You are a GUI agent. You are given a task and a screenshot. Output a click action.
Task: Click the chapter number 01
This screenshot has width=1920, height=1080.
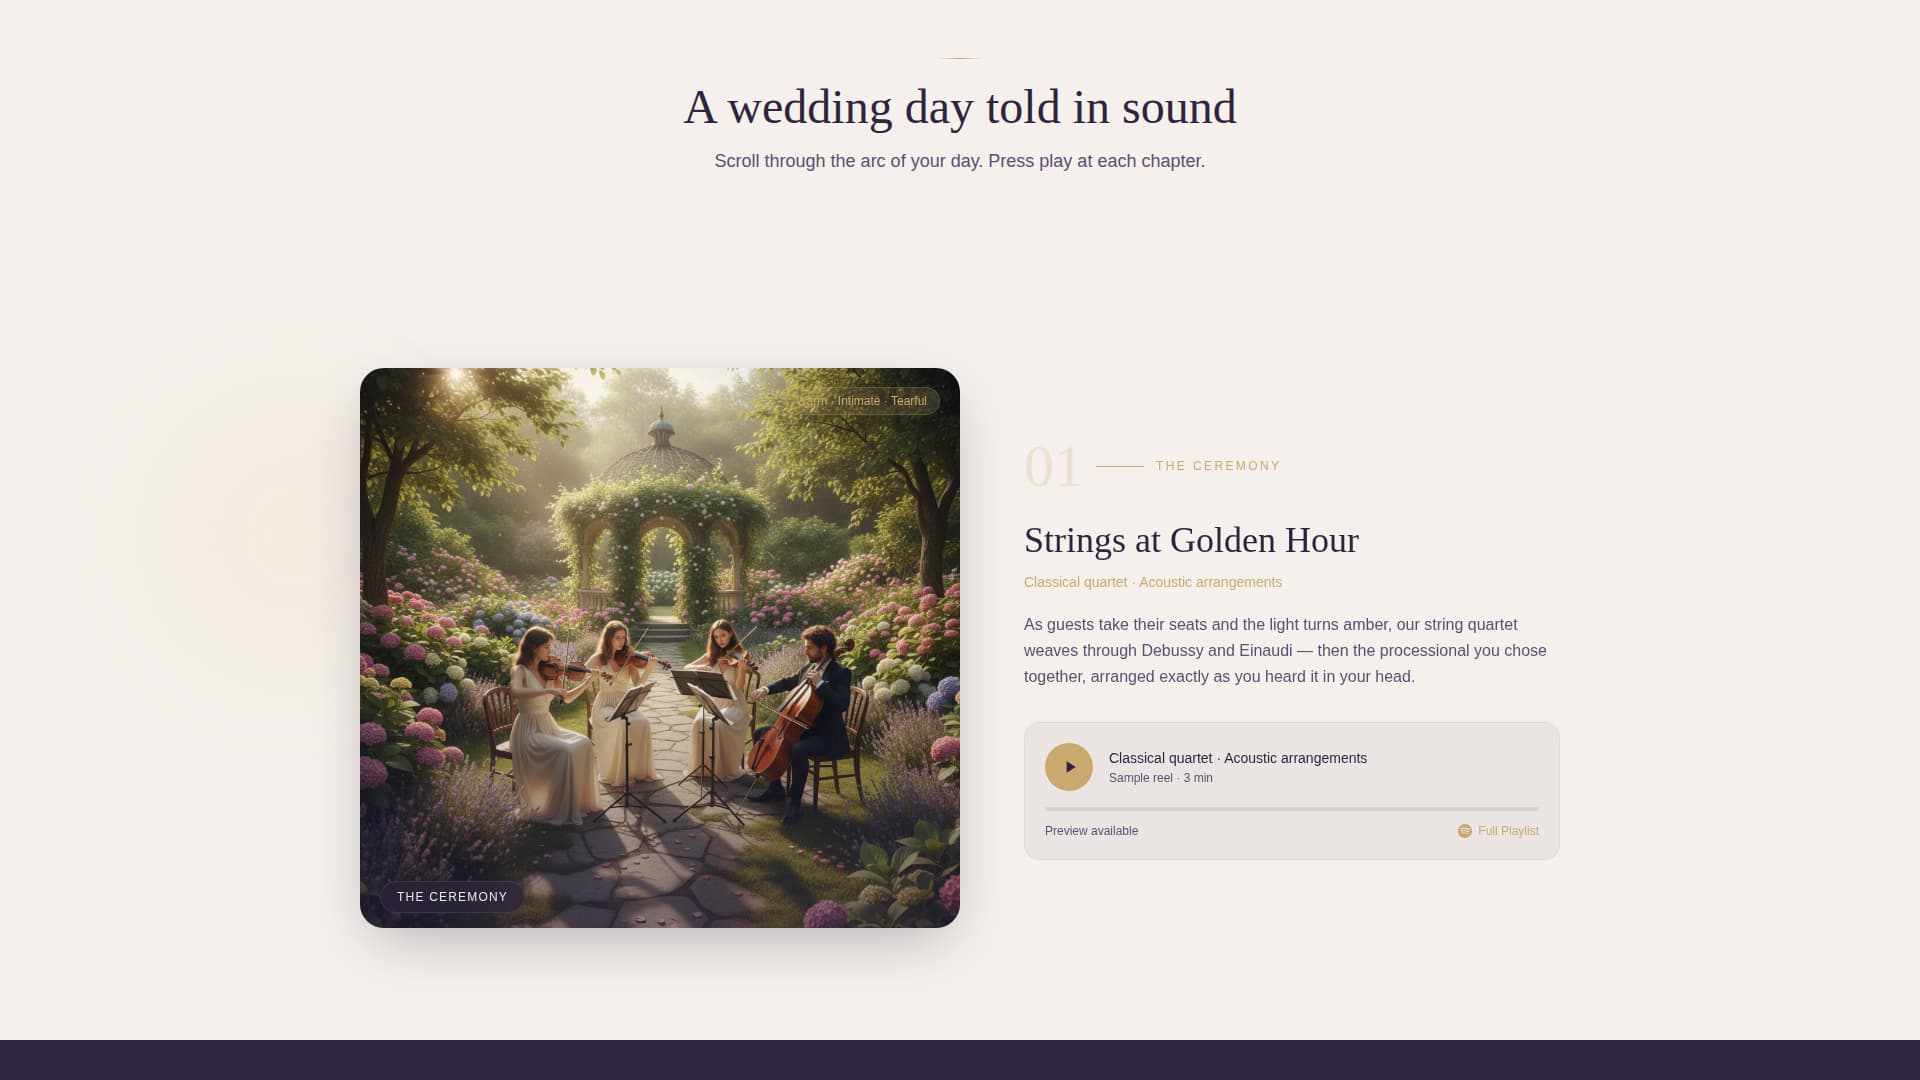pyautogui.click(x=1051, y=466)
